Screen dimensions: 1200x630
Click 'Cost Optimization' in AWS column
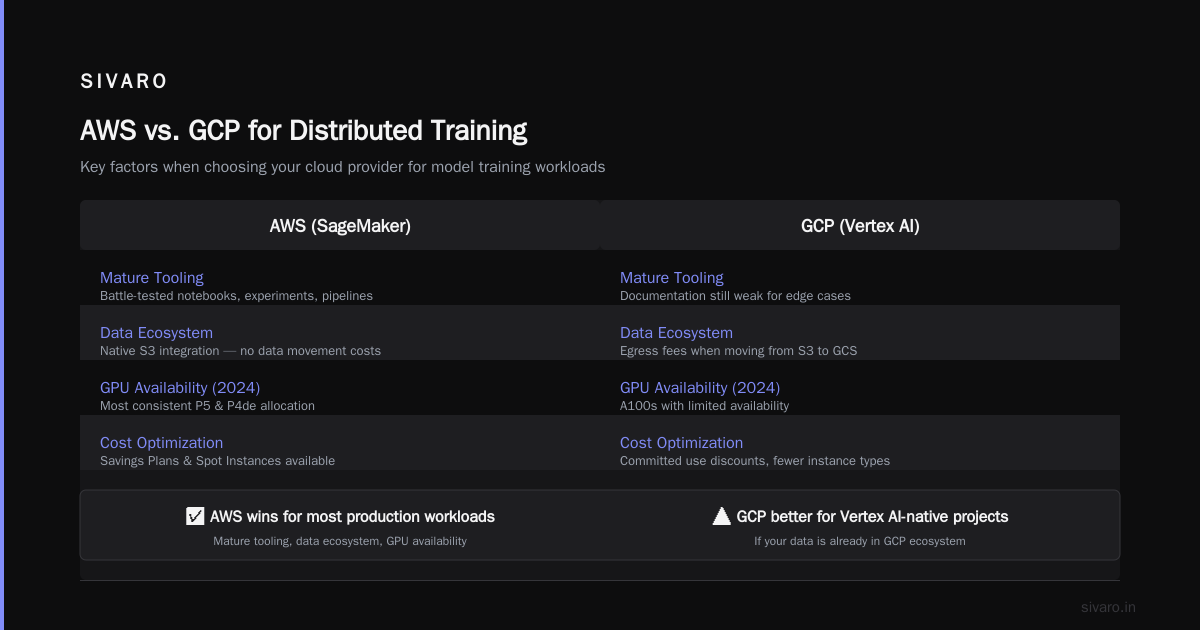coord(161,443)
